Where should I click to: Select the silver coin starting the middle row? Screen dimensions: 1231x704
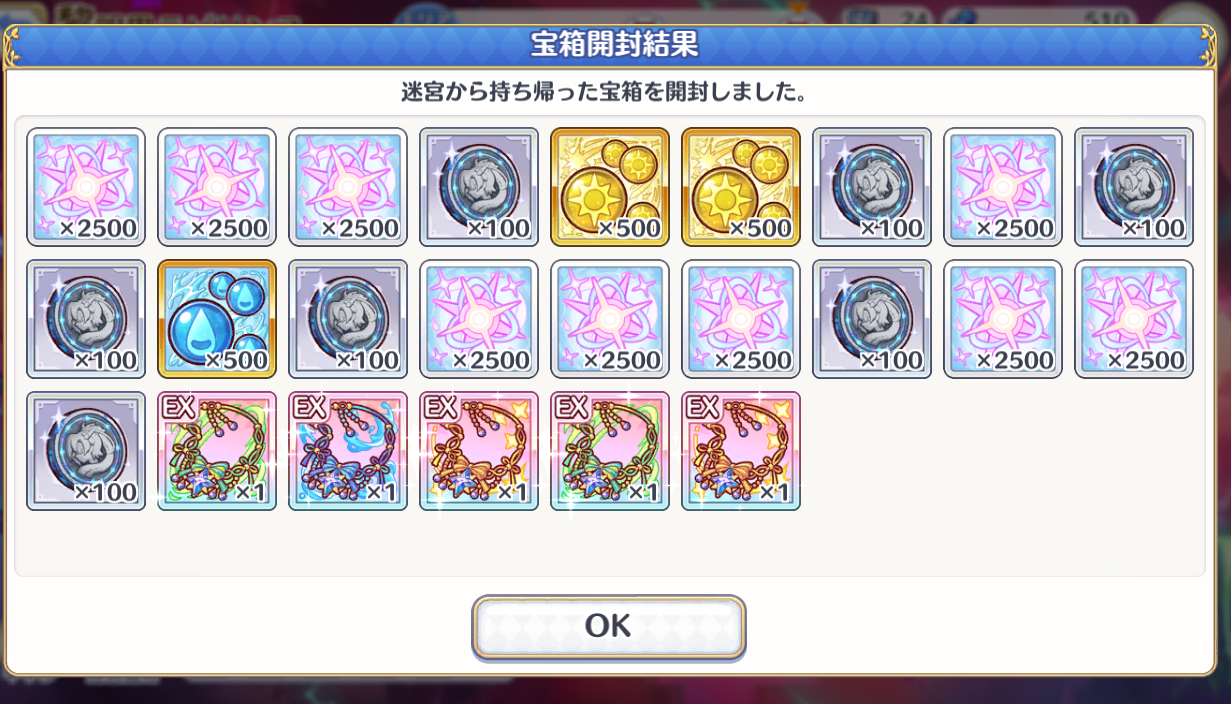pos(86,319)
